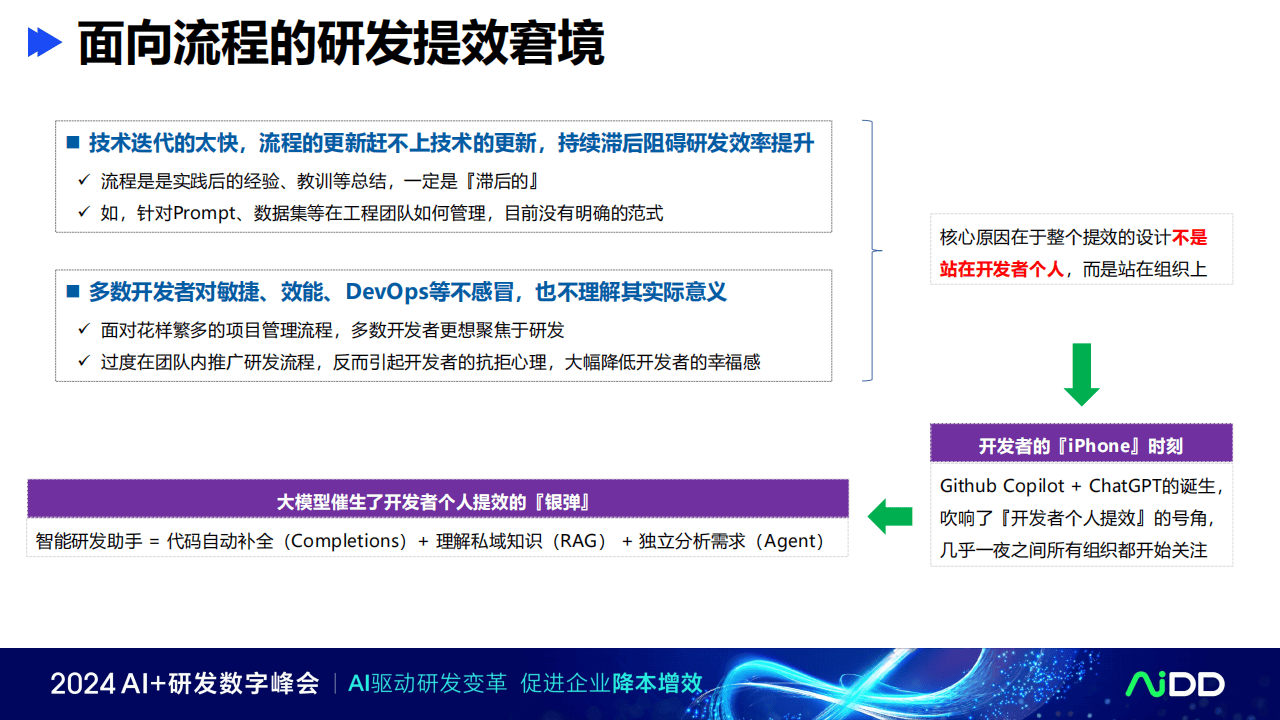Click the line 吹响了『开发者个人提效』的号角
The height and width of the screenshot is (720, 1280).
click(x=1076, y=518)
